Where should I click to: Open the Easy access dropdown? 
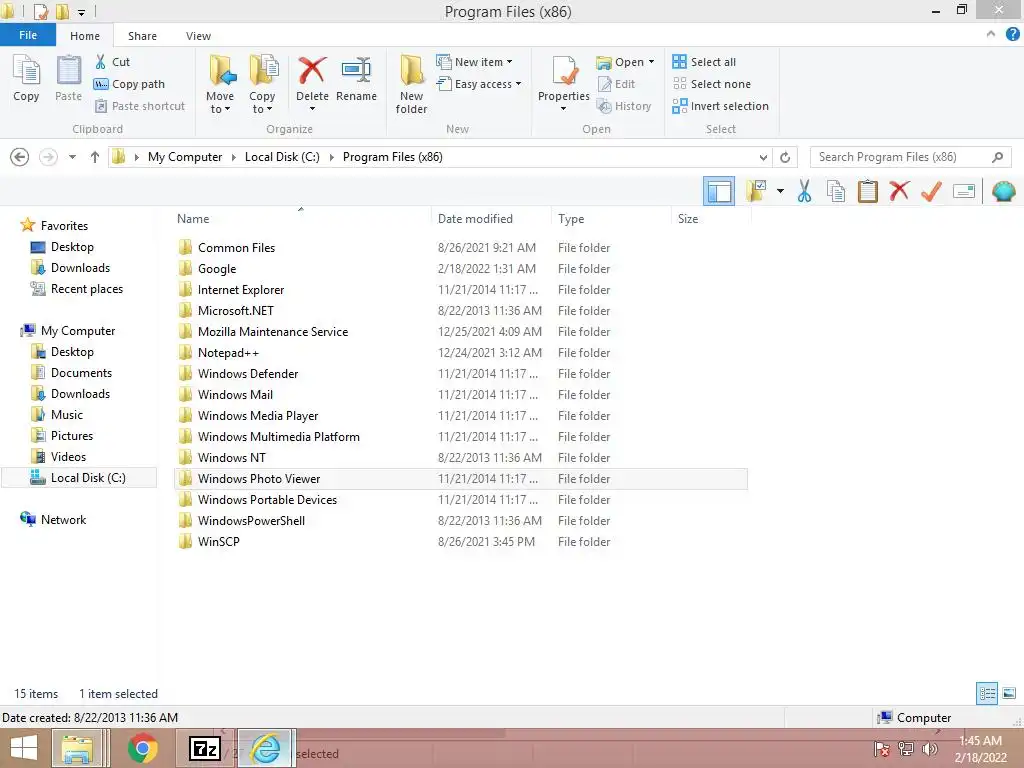[479, 84]
